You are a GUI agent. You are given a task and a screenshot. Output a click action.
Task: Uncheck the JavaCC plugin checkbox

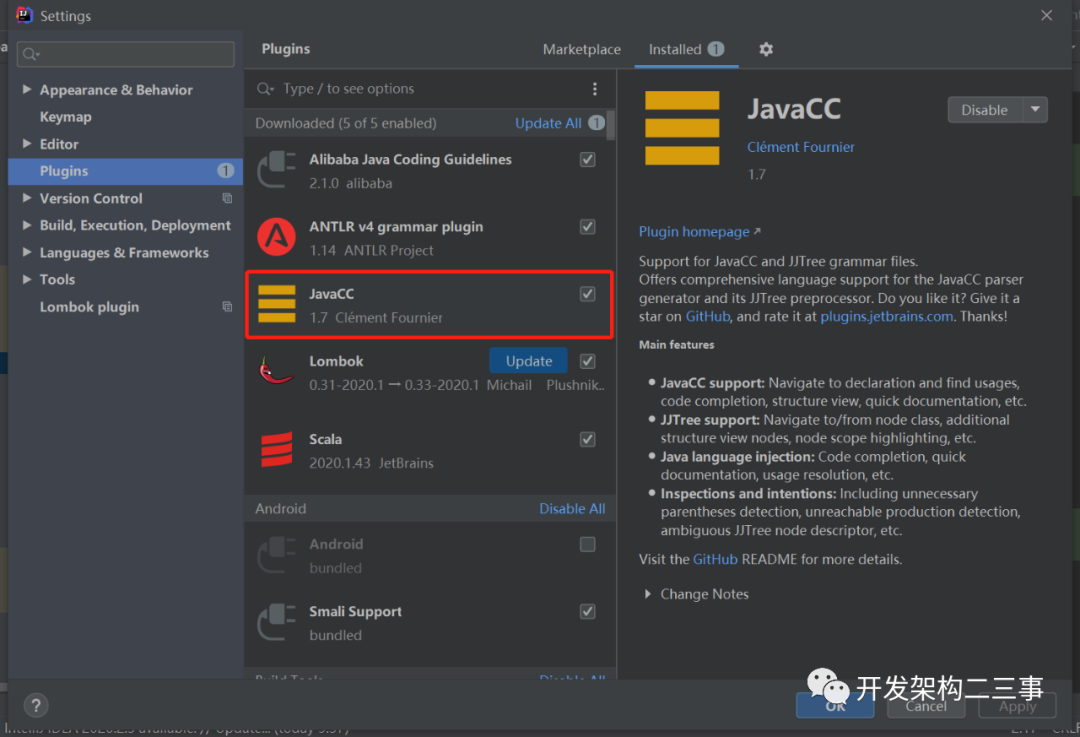588,294
